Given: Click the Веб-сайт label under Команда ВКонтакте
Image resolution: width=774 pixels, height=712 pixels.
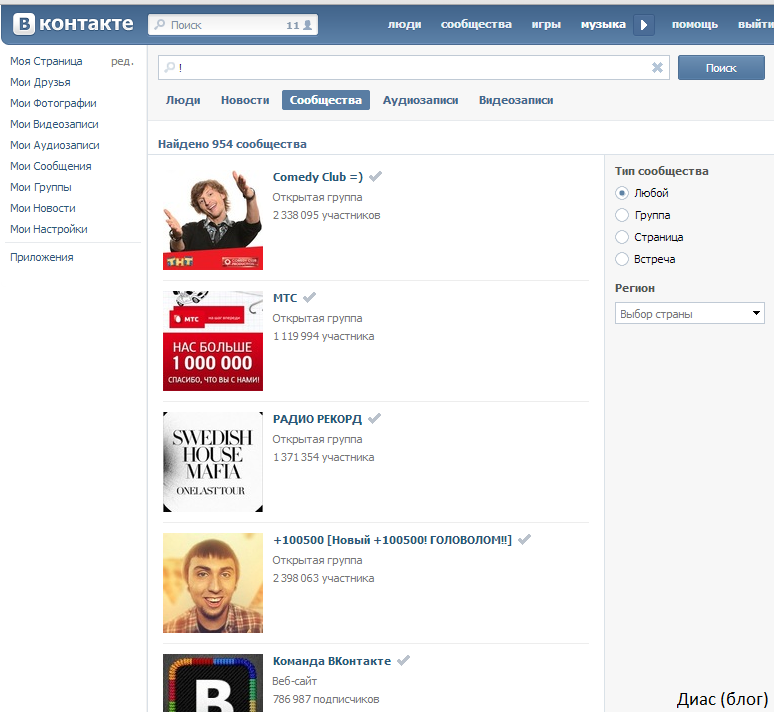Looking at the screenshot, I should [x=295, y=681].
